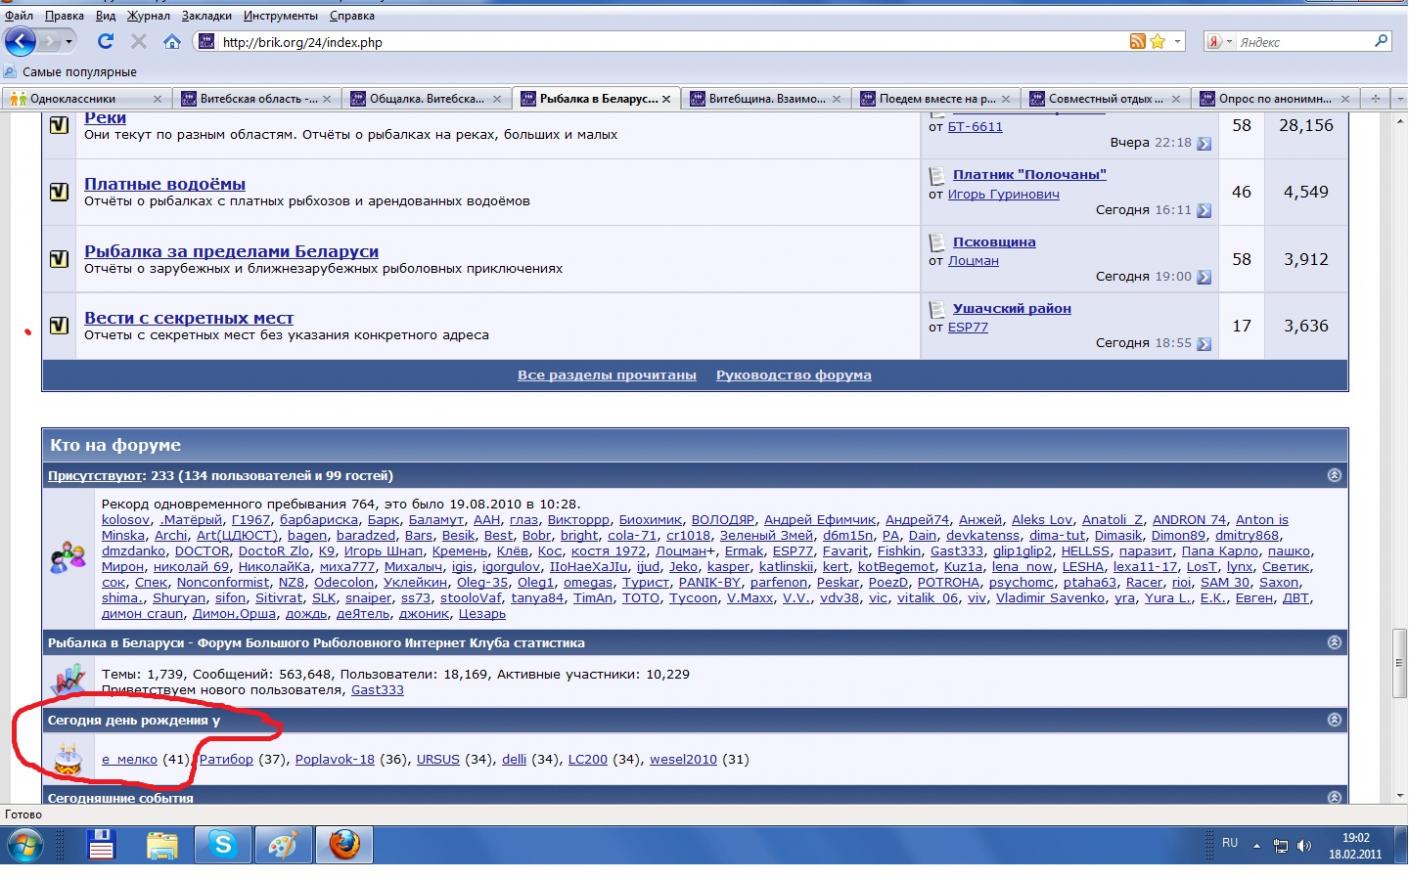Click forum status icon beside Платные водоёмы
The width and height of the screenshot is (1409, 880).
(x=59, y=192)
